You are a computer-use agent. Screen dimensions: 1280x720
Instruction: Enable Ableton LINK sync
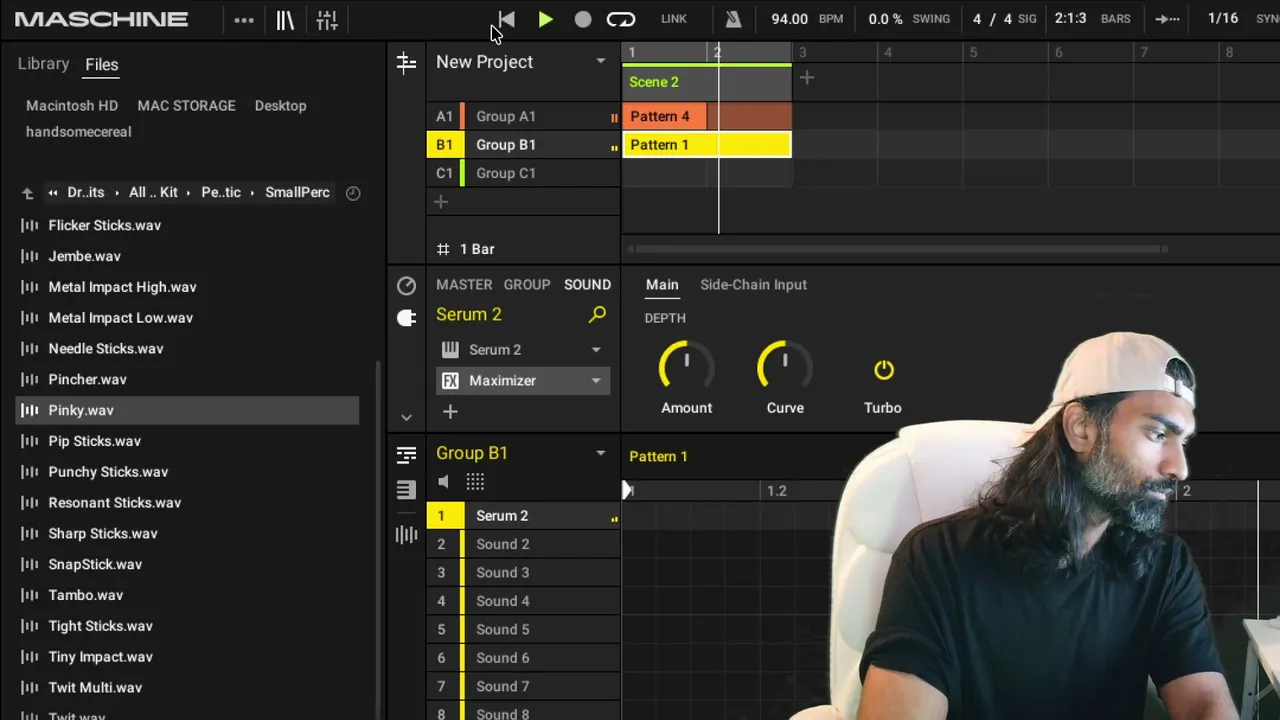[674, 19]
